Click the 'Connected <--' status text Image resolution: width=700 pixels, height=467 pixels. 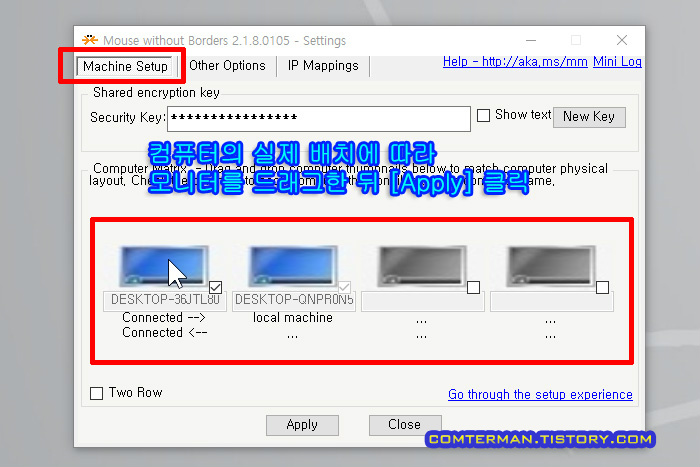[165, 333]
